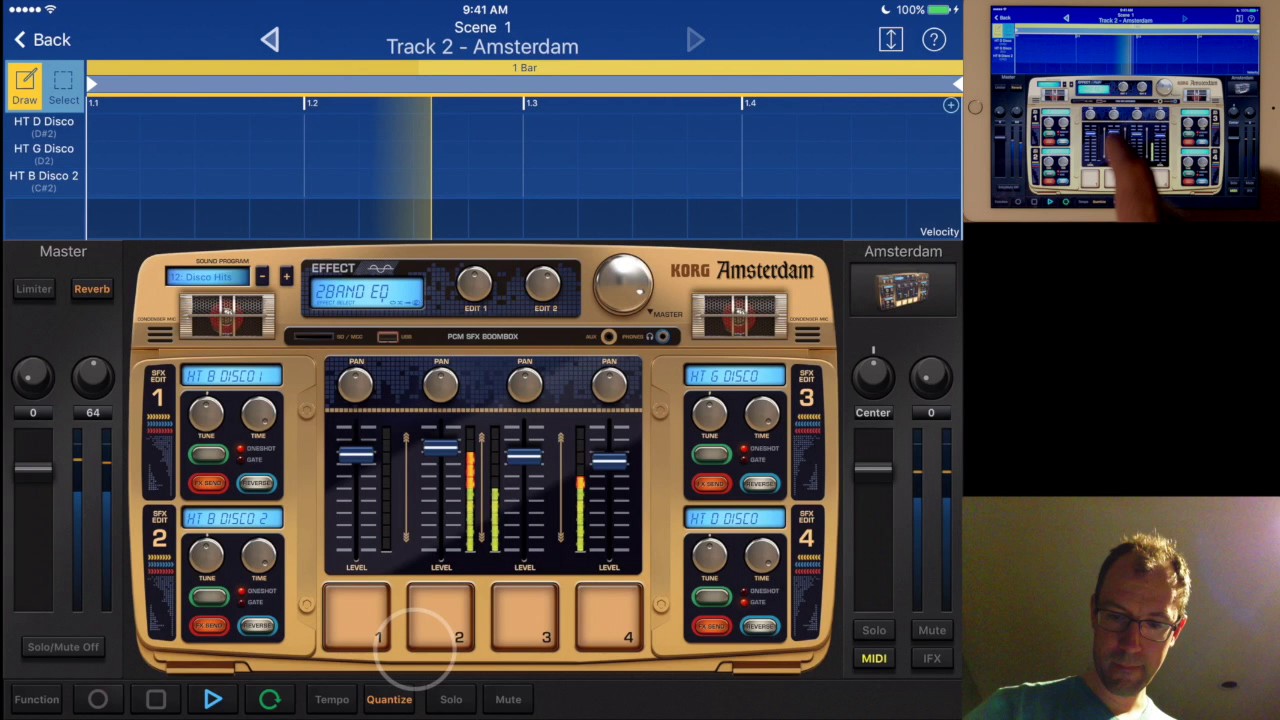
Task: Select the Draw pencil tool
Action: pos(25,86)
